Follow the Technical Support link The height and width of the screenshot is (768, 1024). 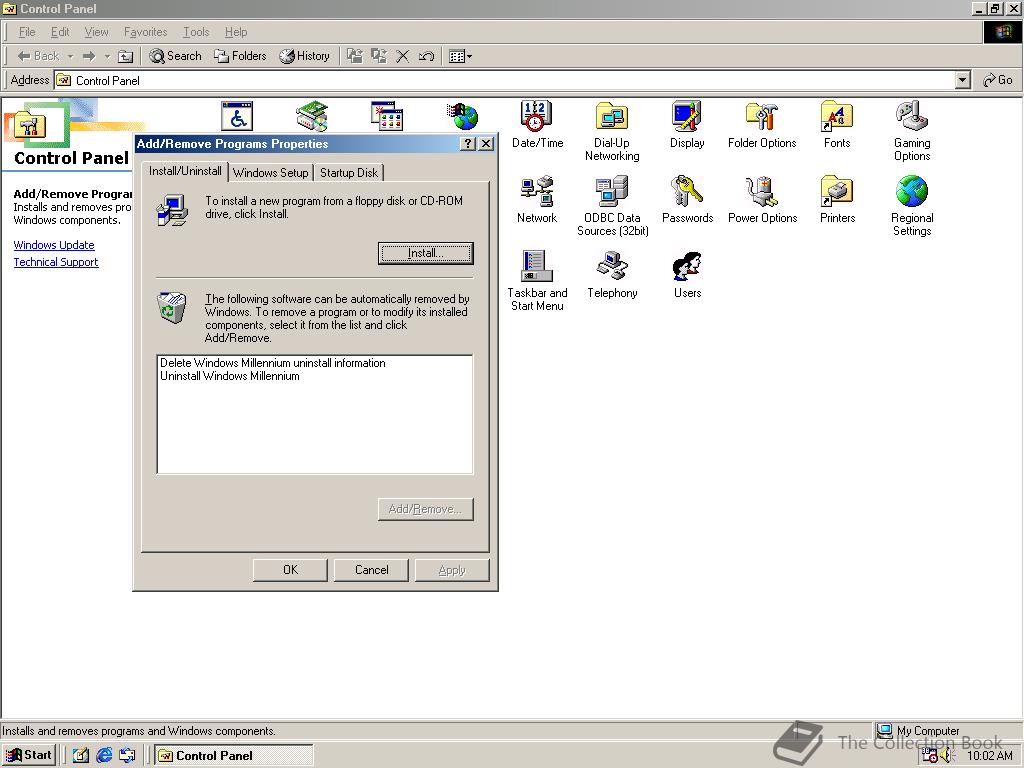(56, 262)
